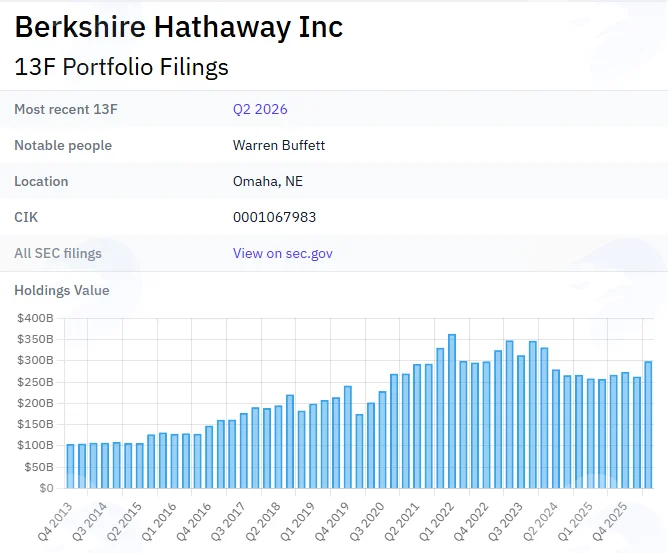The width and height of the screenshot is (668, 553).
Task: Click the Holdings Value chart title
Action: (62, 291)
